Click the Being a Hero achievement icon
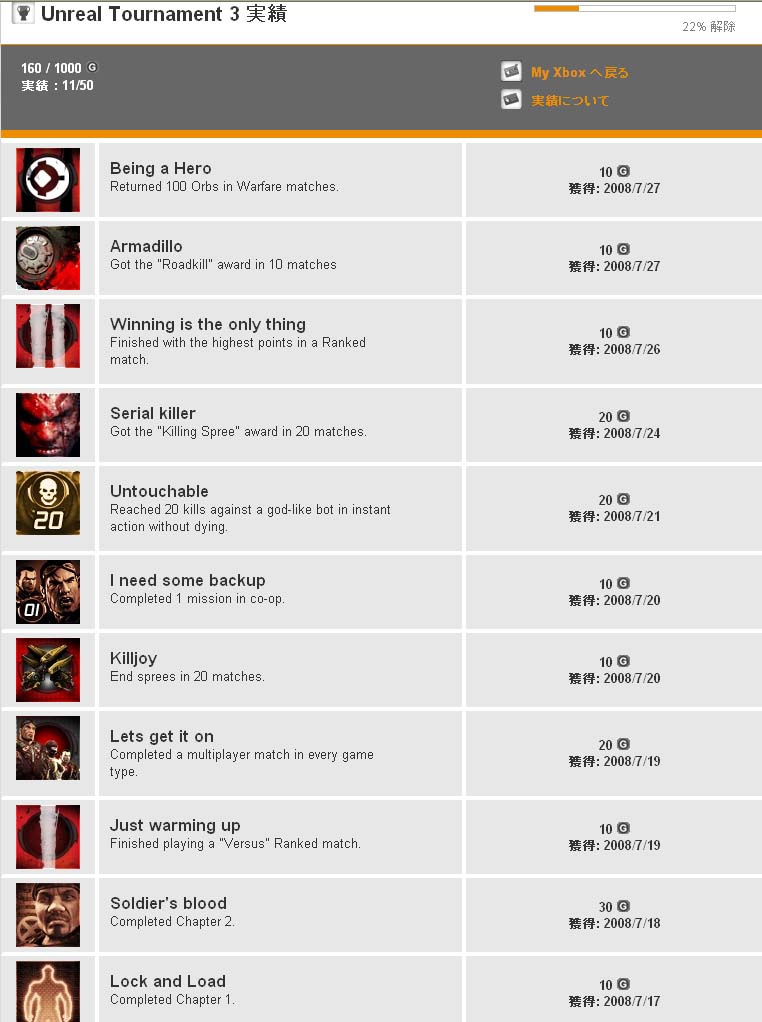 48,180
